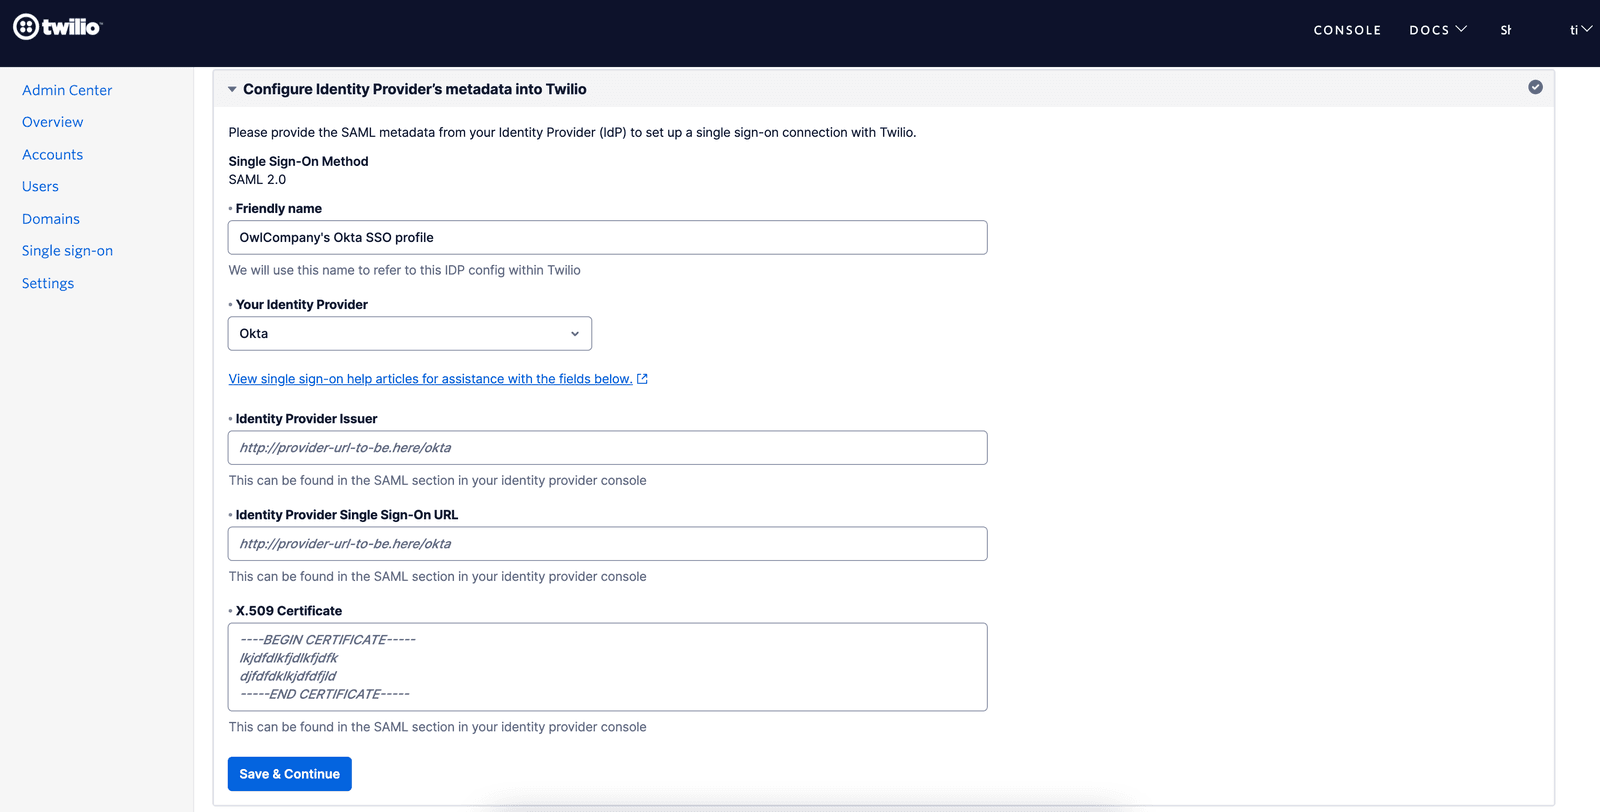Open the external link icon beside the help article

pos(642,378)
